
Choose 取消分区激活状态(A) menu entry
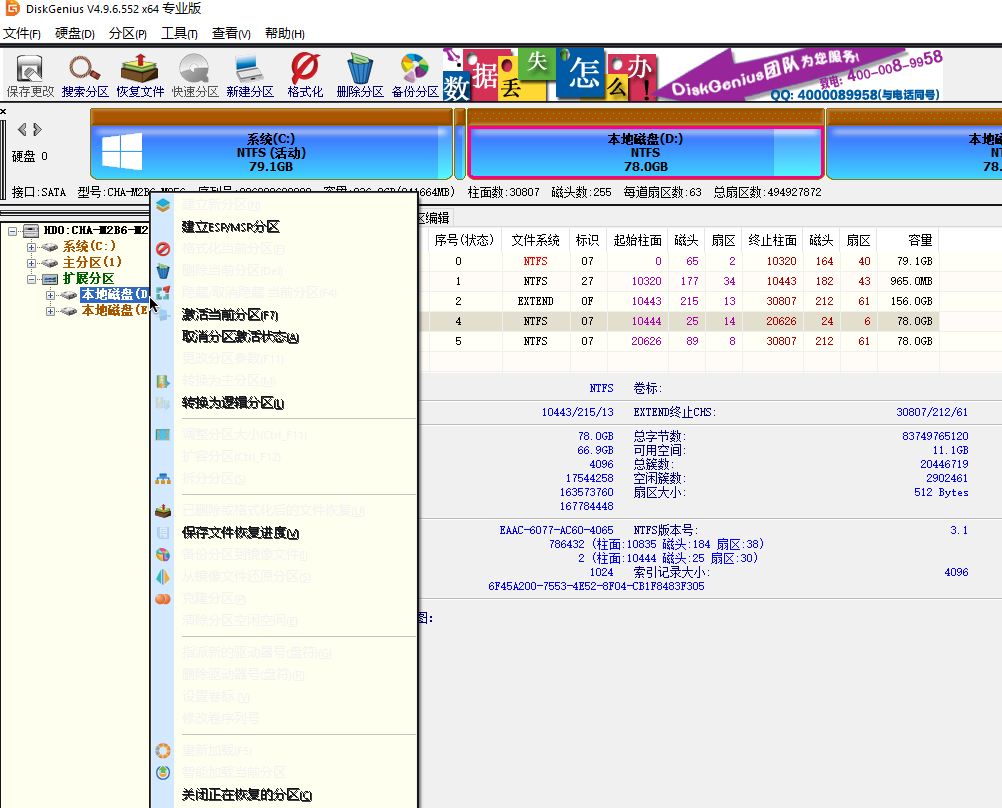click(x=240, y=337)
